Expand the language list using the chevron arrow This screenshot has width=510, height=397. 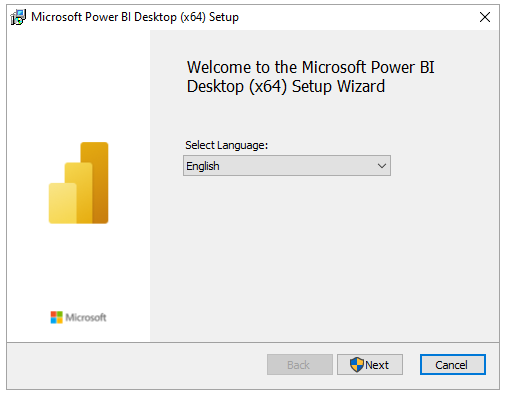click(382, 166)
